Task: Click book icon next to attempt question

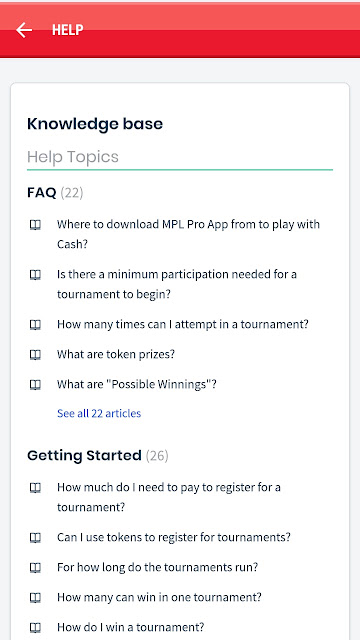Action: point(36,325)
